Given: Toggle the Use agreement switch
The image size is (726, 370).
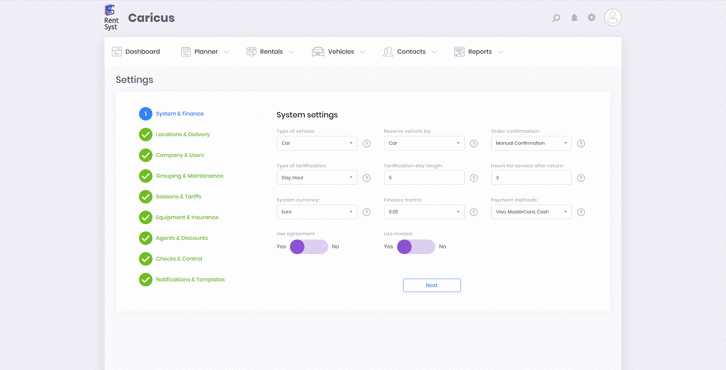Looking at the screenshot, I should click(309, 247).
